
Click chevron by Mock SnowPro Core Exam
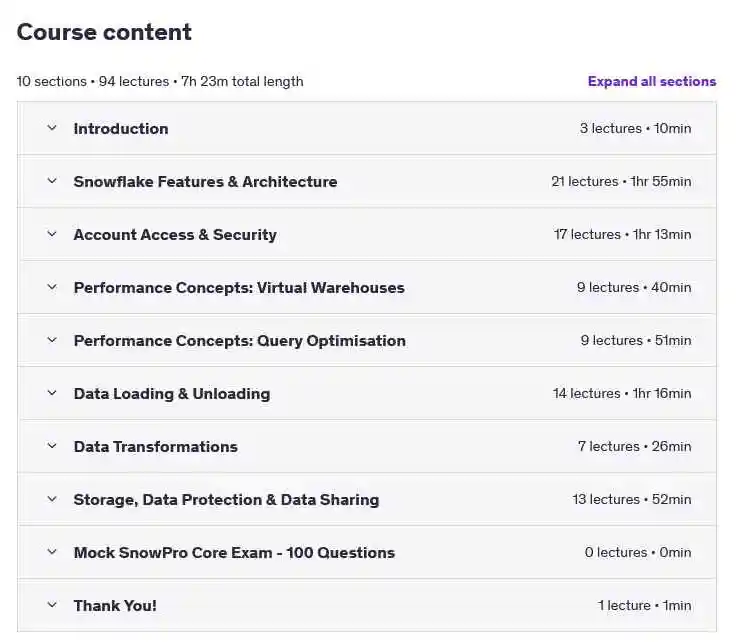(x=52, y=552)
